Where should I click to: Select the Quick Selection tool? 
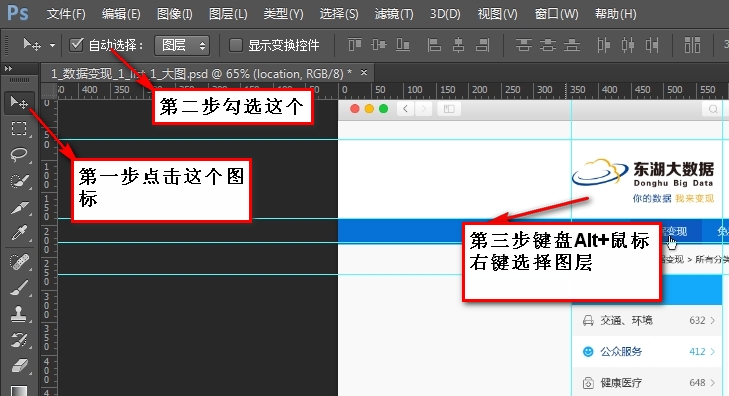(19, 180)
